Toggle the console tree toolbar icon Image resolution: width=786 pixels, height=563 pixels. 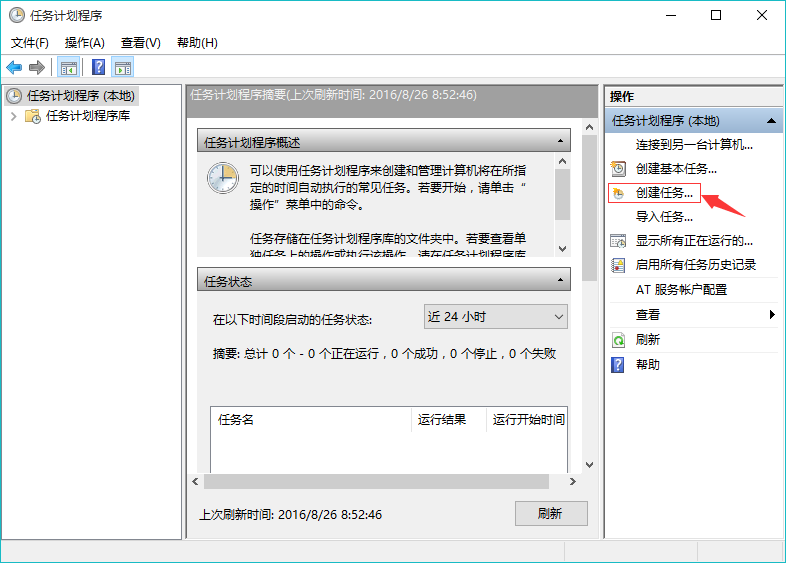(69, 68)
